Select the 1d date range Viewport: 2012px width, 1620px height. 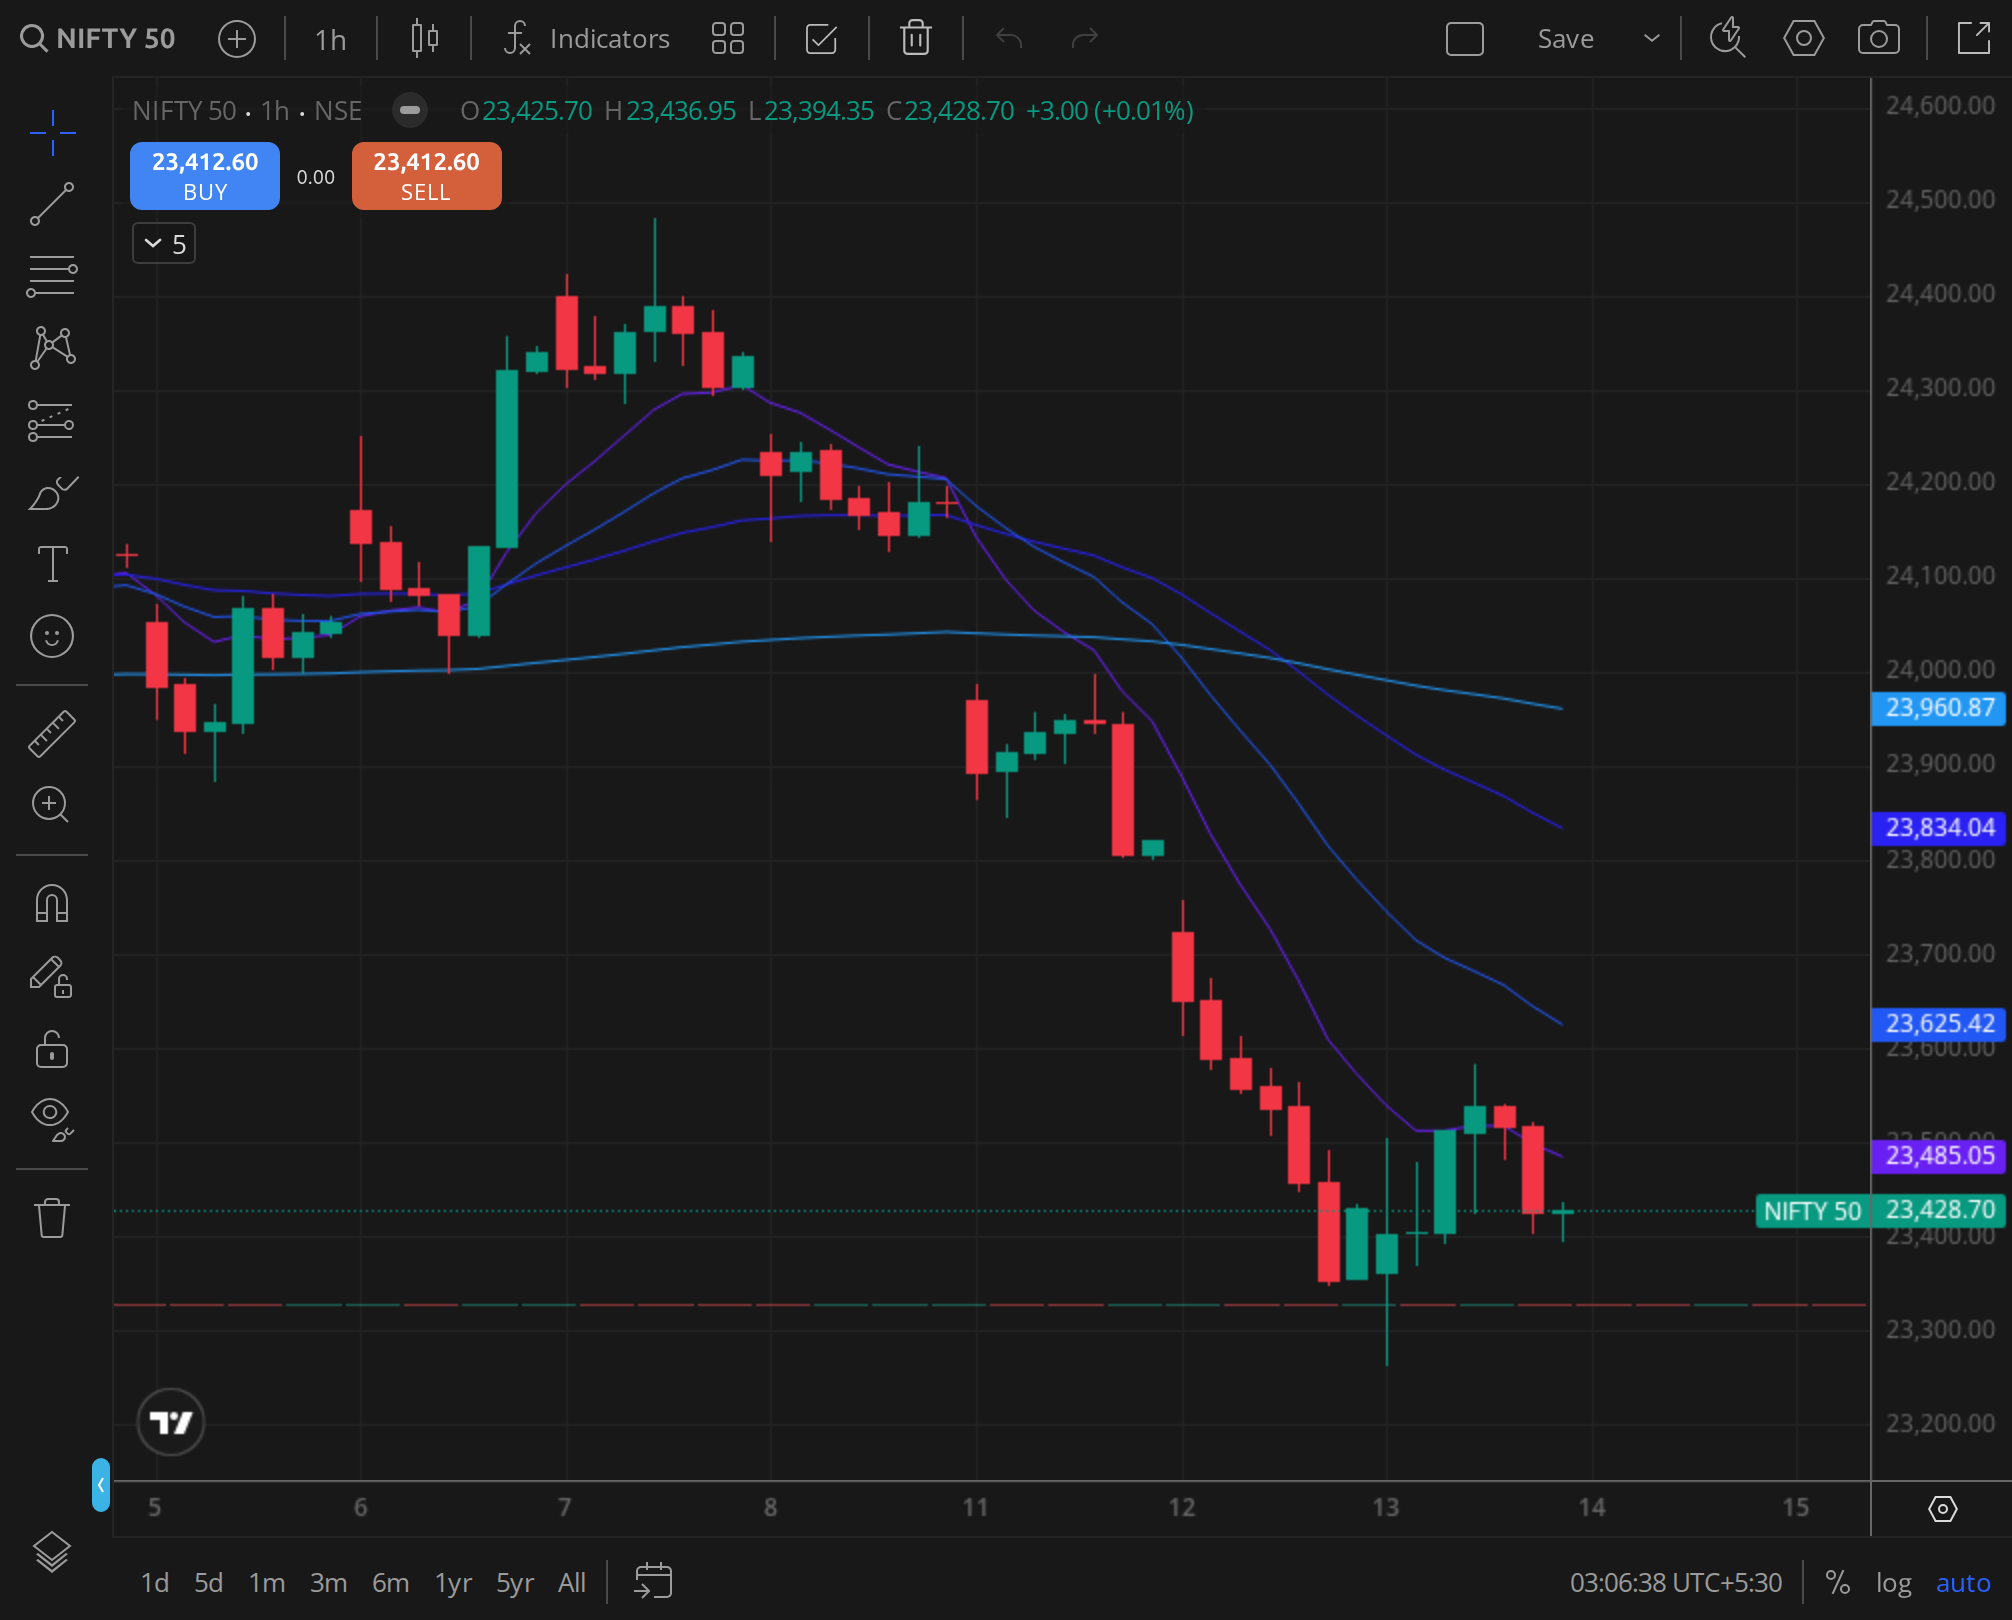point(155,1583)
